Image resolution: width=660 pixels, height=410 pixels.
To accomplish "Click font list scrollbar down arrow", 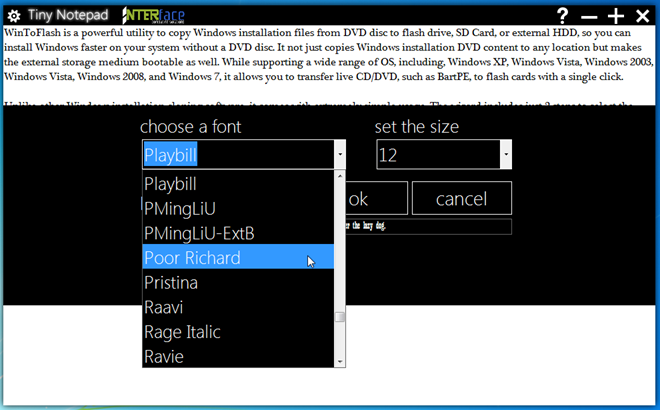I will [x=340, y=362].
